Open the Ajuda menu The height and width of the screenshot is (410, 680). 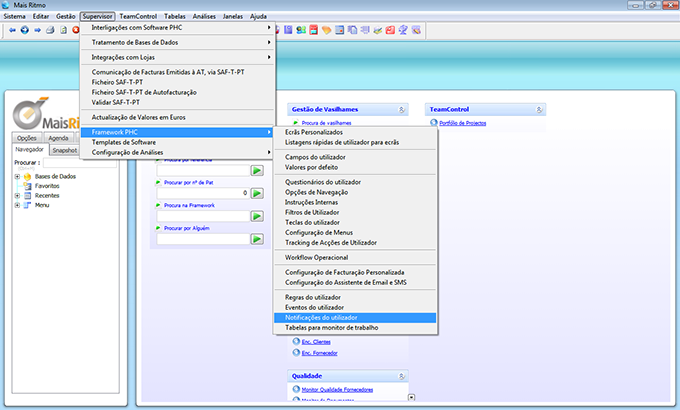(x=258, y=16)
